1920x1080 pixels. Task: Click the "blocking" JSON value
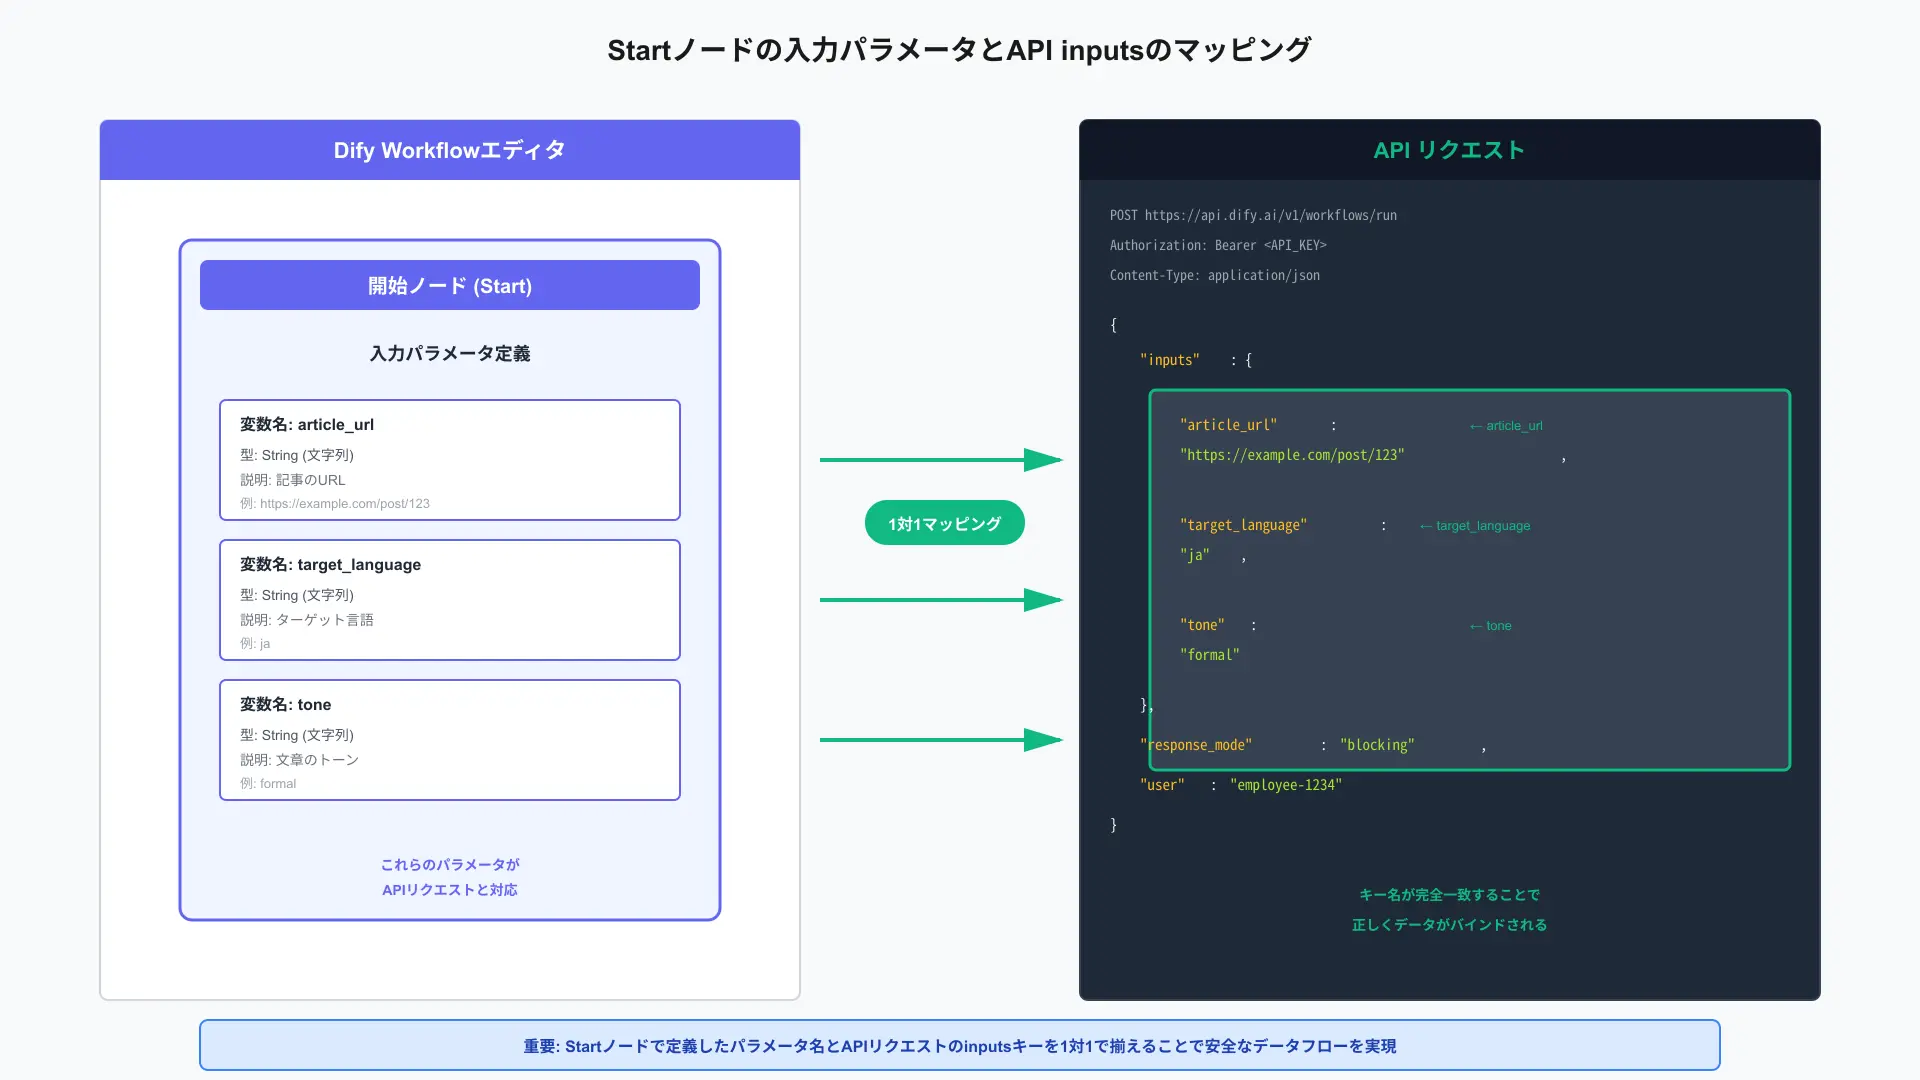(x=1377, y=745)
